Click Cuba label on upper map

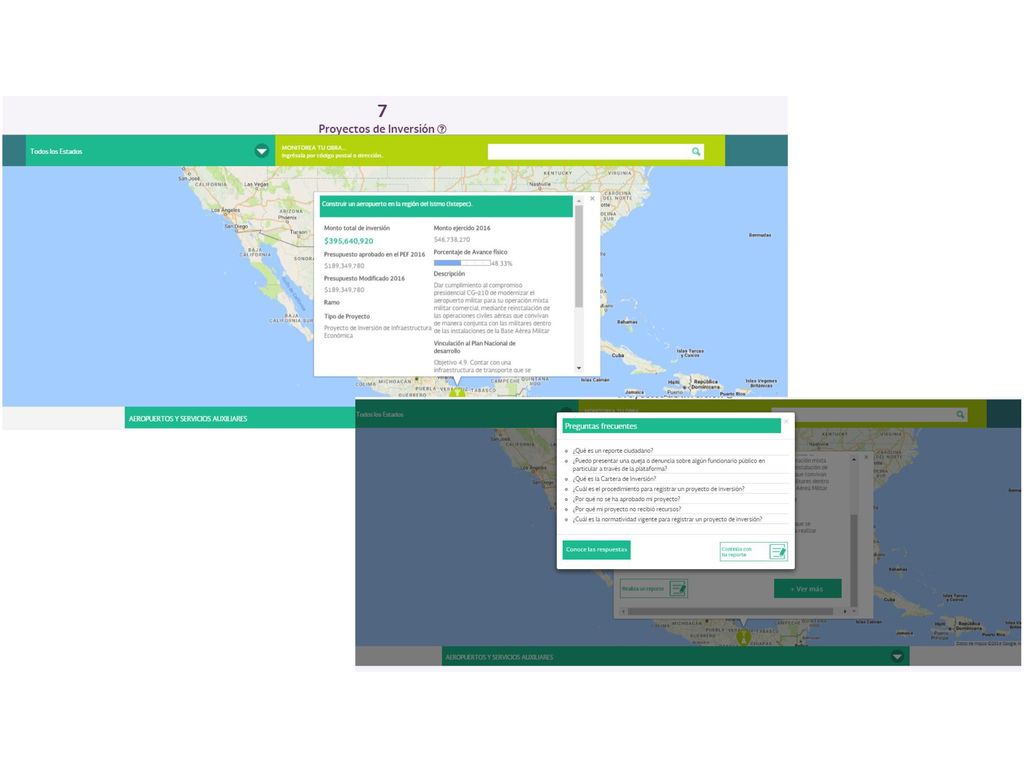pyautogui.click(x=618, y=355)
